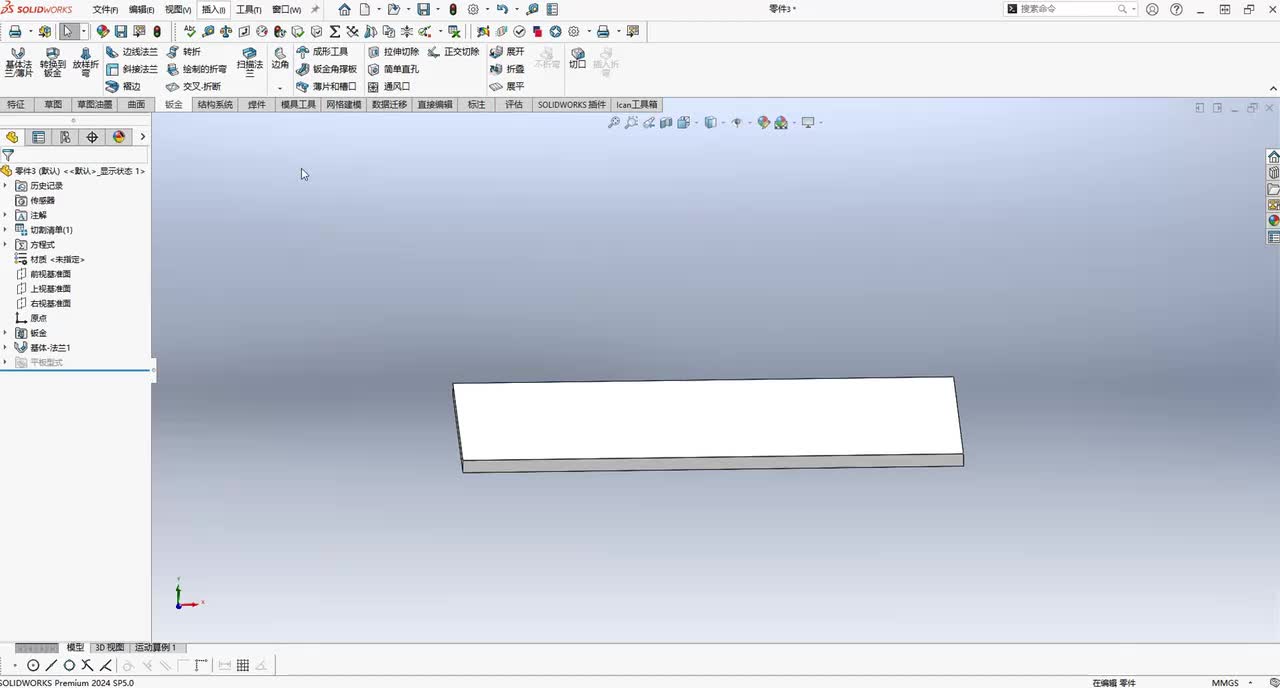Expand 注解 tree node
Viewport: 1280px width, 688px height.
coord(5,215)
